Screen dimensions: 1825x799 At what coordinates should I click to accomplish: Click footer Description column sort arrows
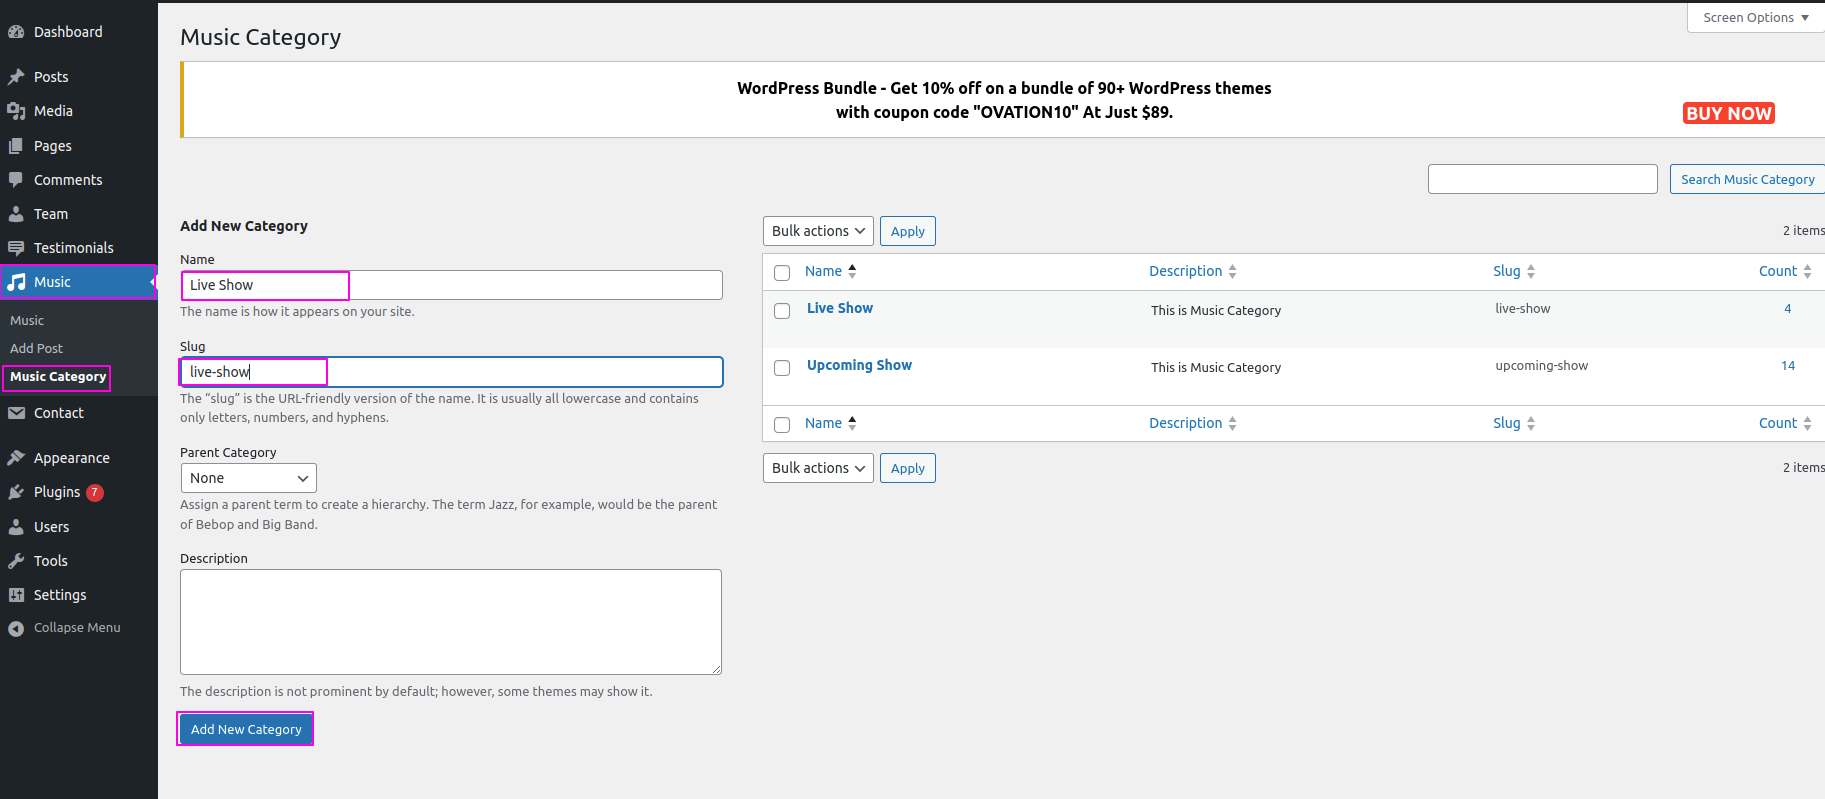1232,423
